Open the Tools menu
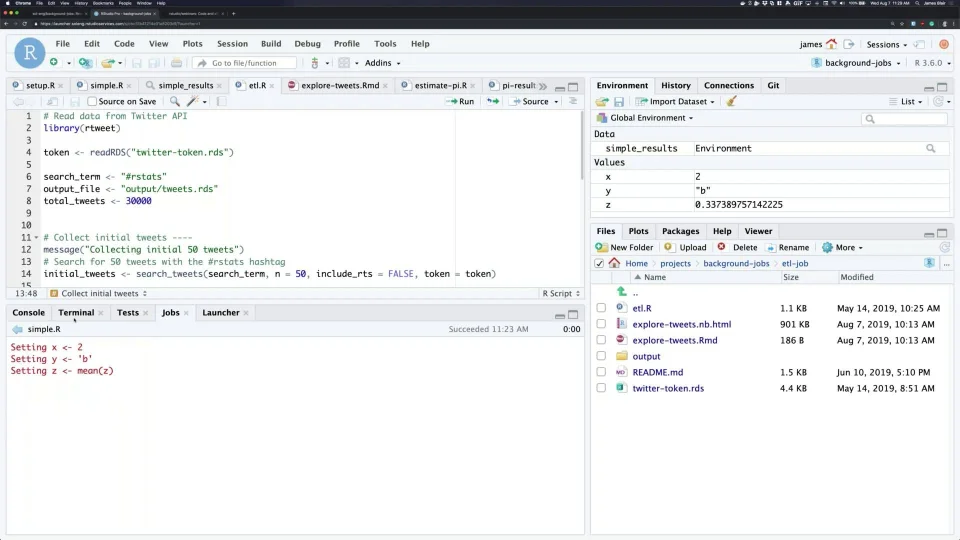Screen dimensions: 960x540 point(385,43)
